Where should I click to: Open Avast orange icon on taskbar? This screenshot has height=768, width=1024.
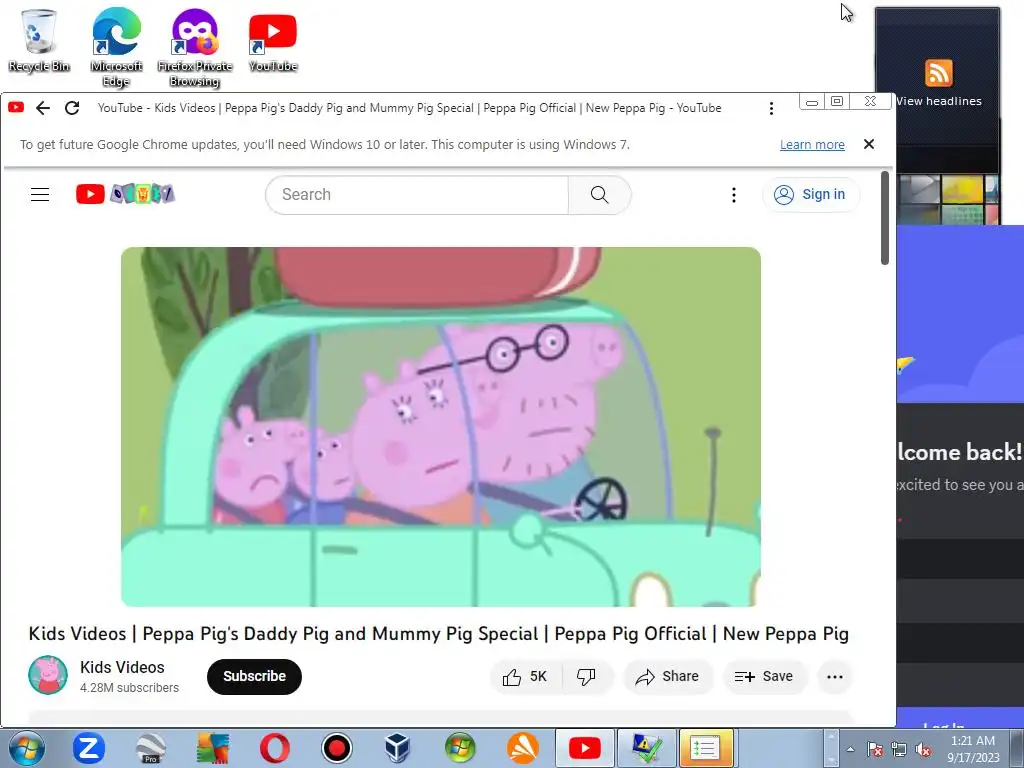tap(523, 748)
